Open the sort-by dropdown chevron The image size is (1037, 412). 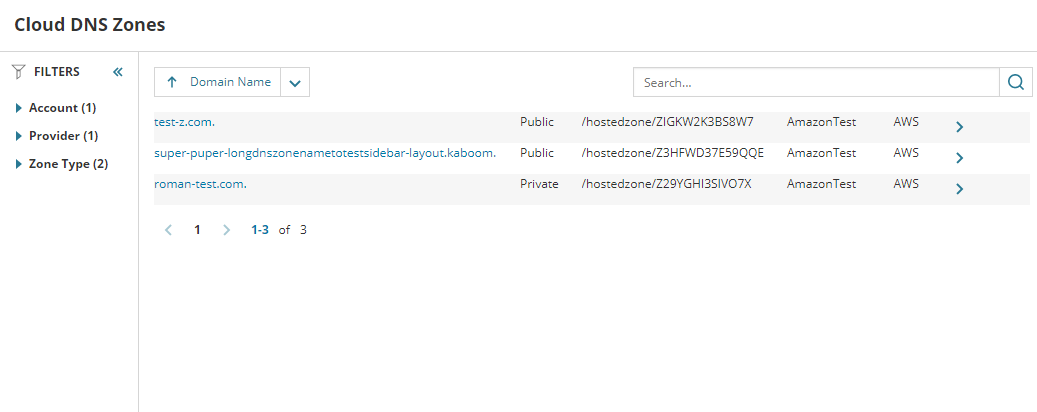[295, 83]
